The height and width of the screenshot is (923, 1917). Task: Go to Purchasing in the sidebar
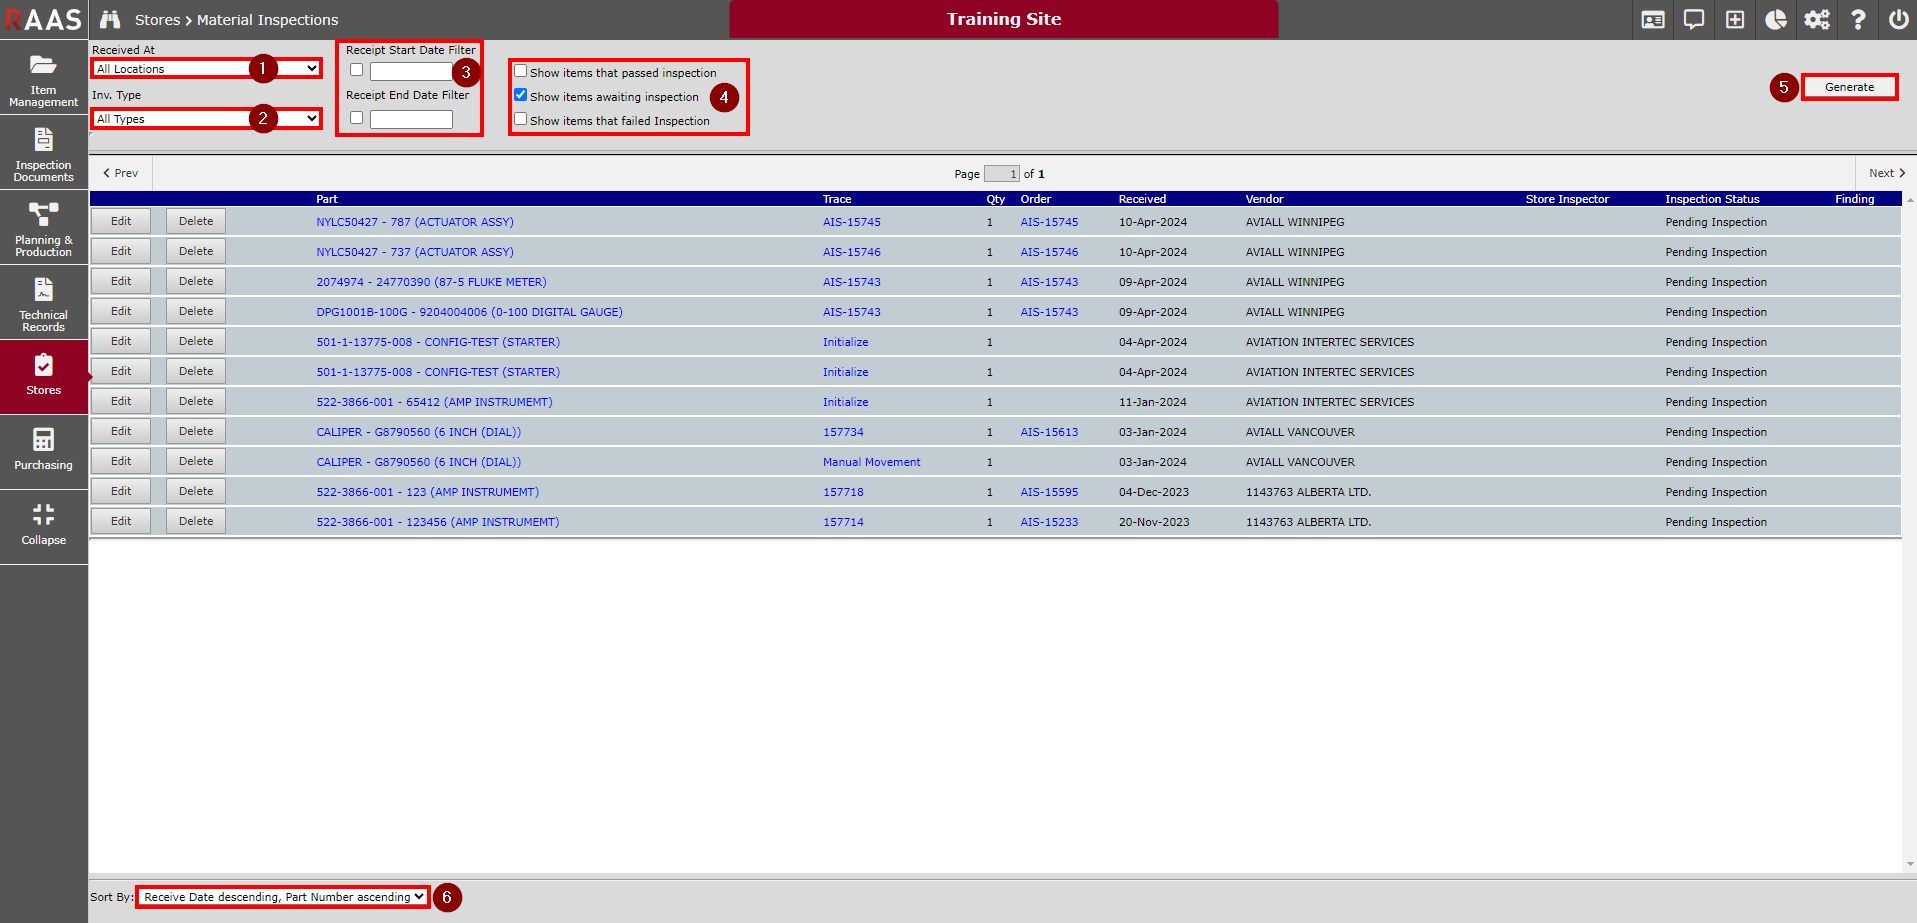(43, 450)
